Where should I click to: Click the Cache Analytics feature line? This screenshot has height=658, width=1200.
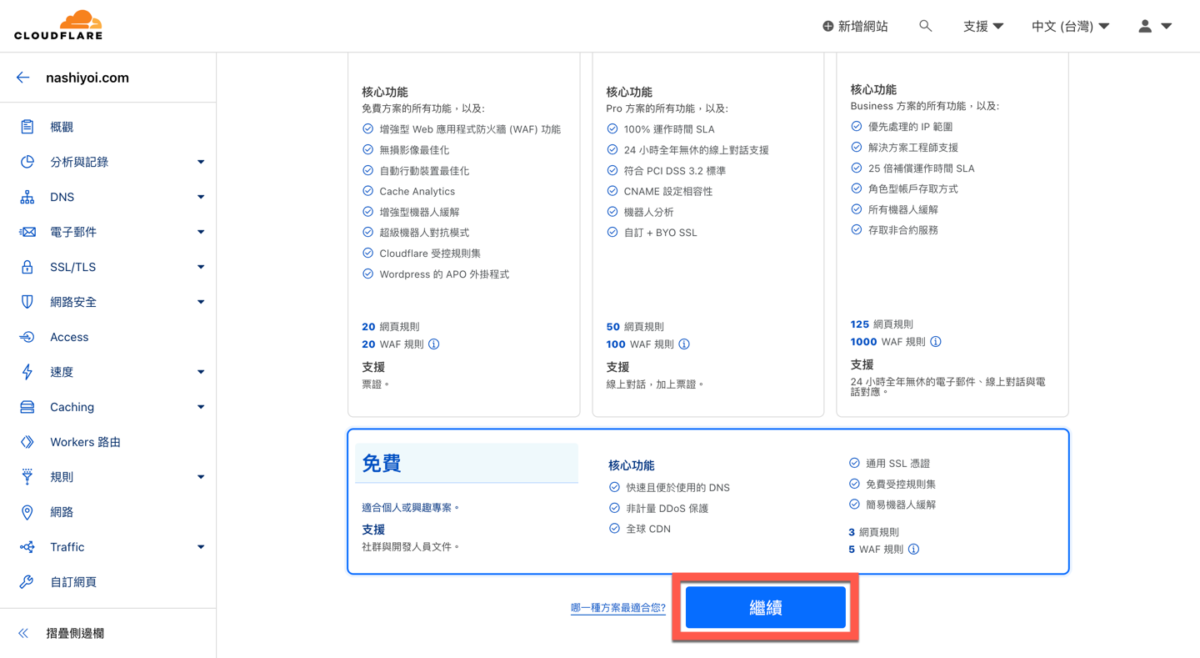417,191
